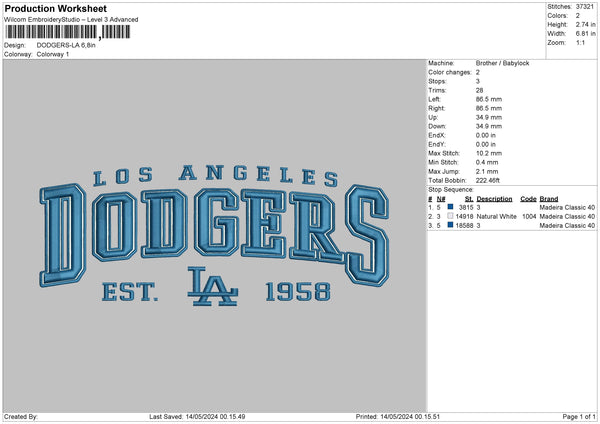
Task: Click the design name 'DODGERS-LA 6,8in'
Action: click(66, 45)
